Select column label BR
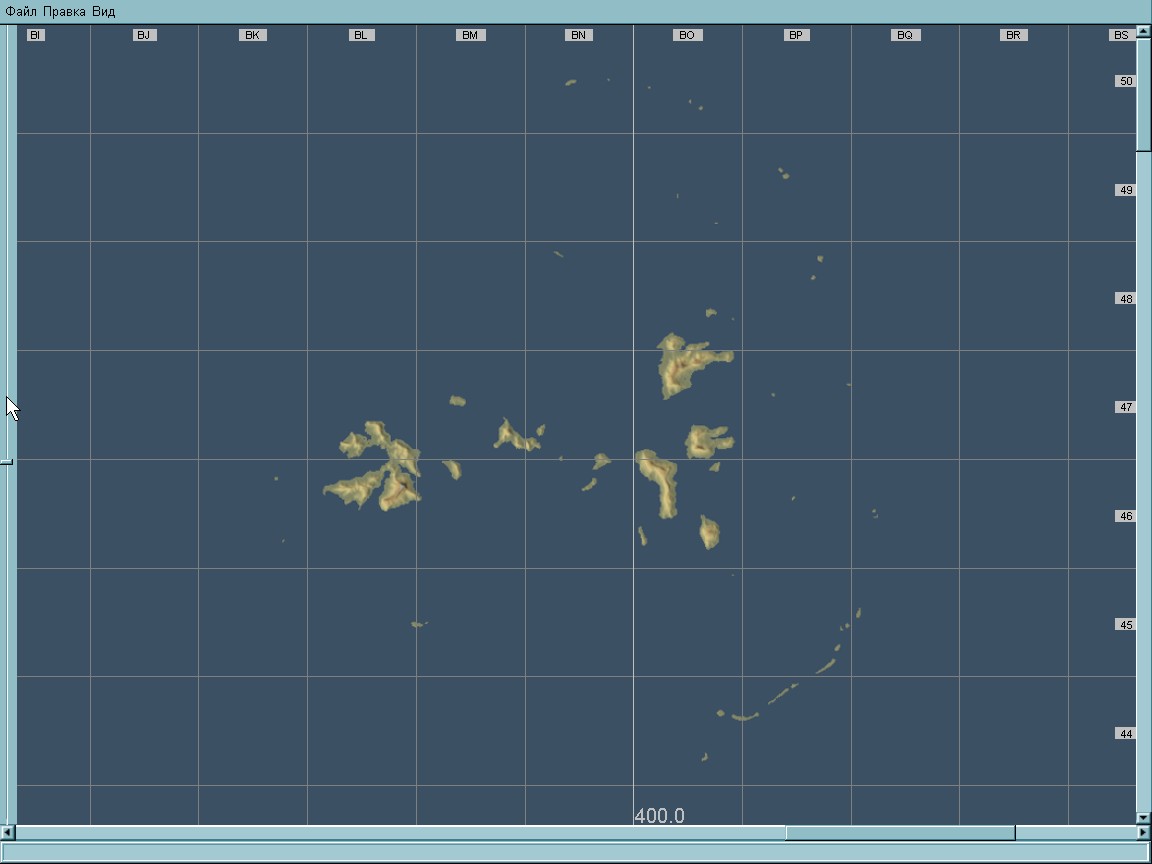Screen dimensions: 1152x864 (1014, 35)
